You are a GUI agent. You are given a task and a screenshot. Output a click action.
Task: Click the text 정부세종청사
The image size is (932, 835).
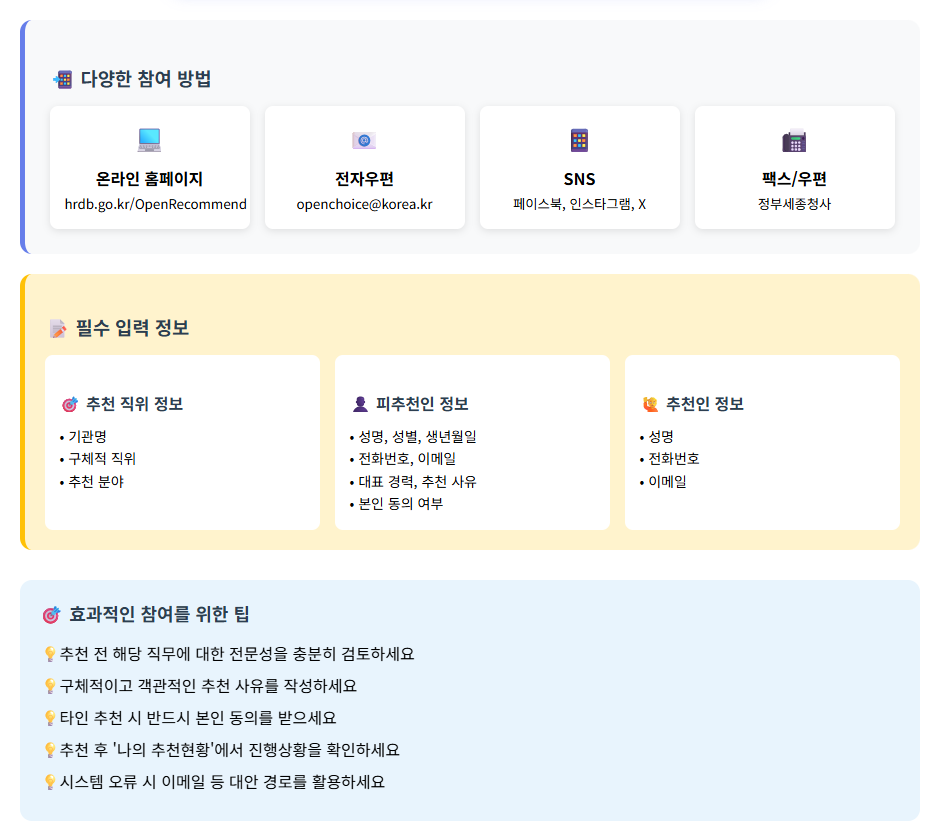(x=794, y=204)
